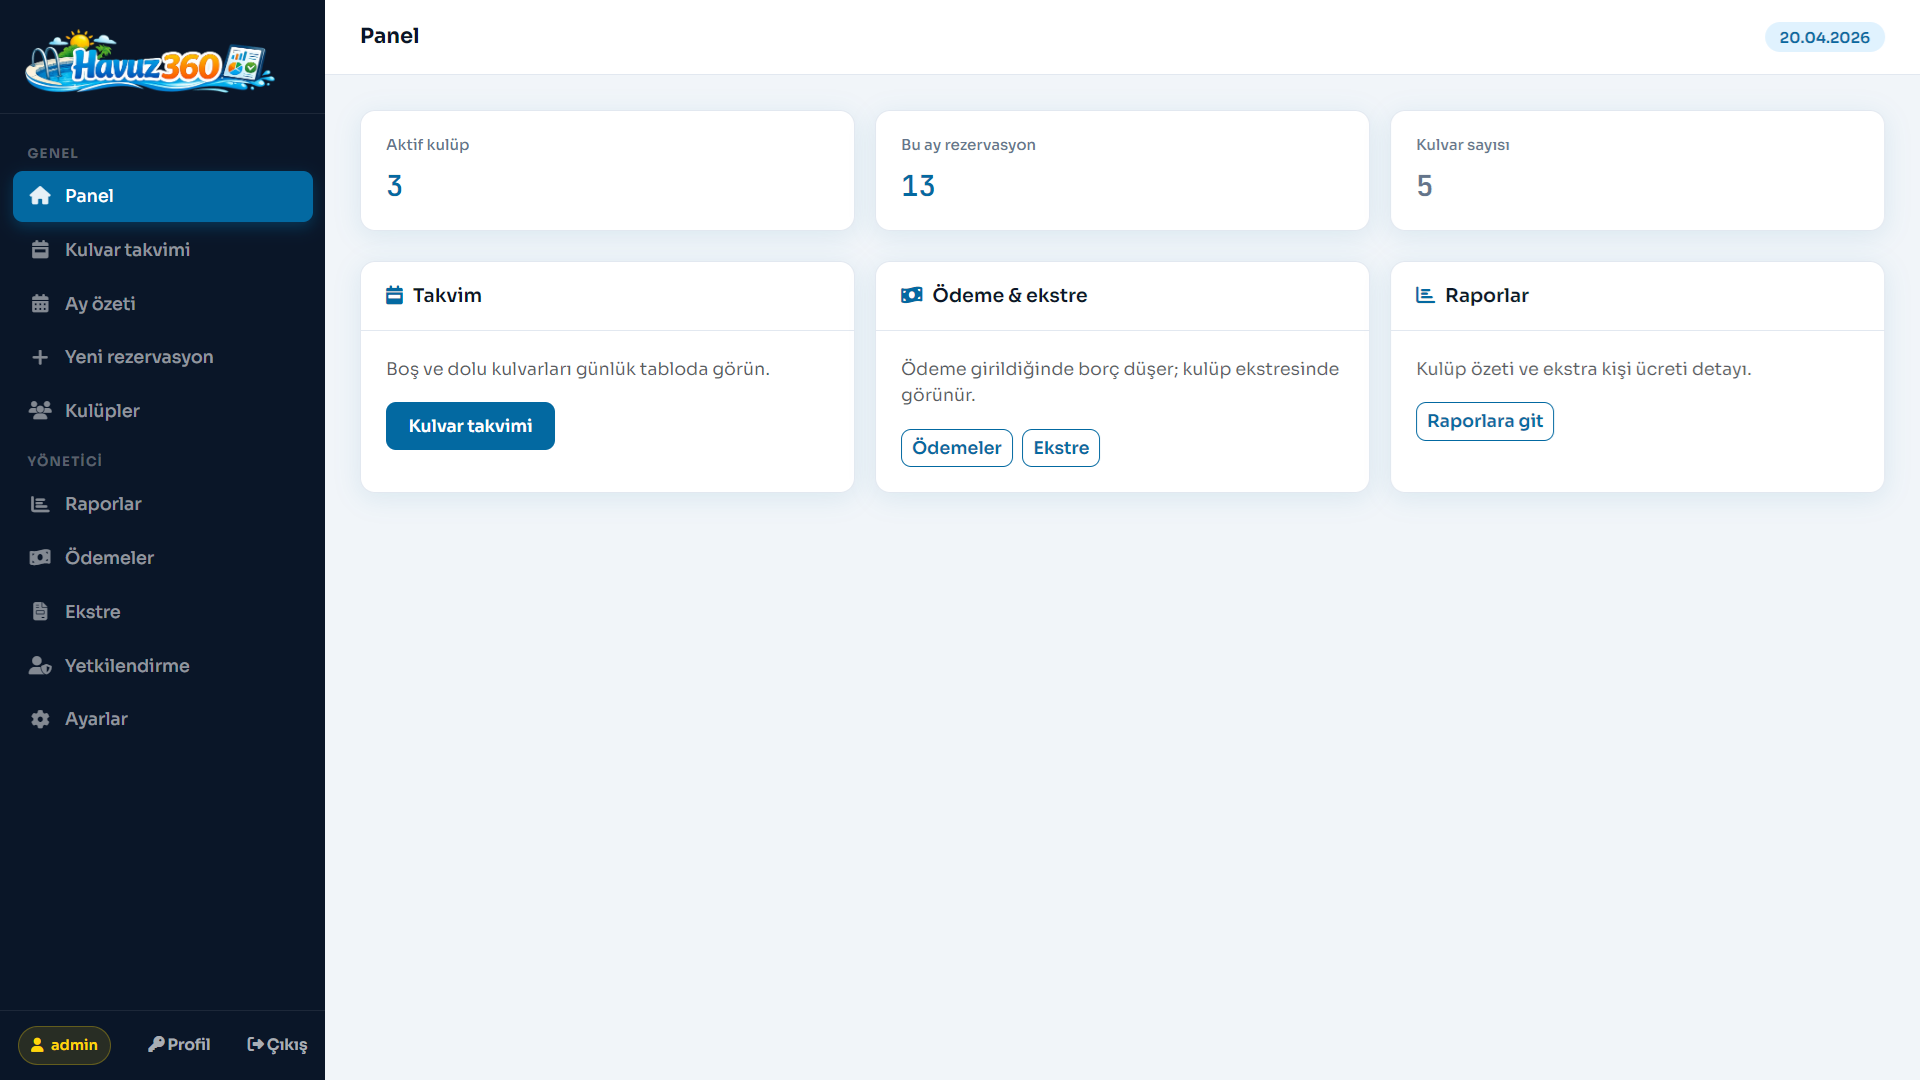Click the plus icon for Yeni rezervasyon
The width and height of the screenshot is (1920, 1080).
(x=40, y=357)
